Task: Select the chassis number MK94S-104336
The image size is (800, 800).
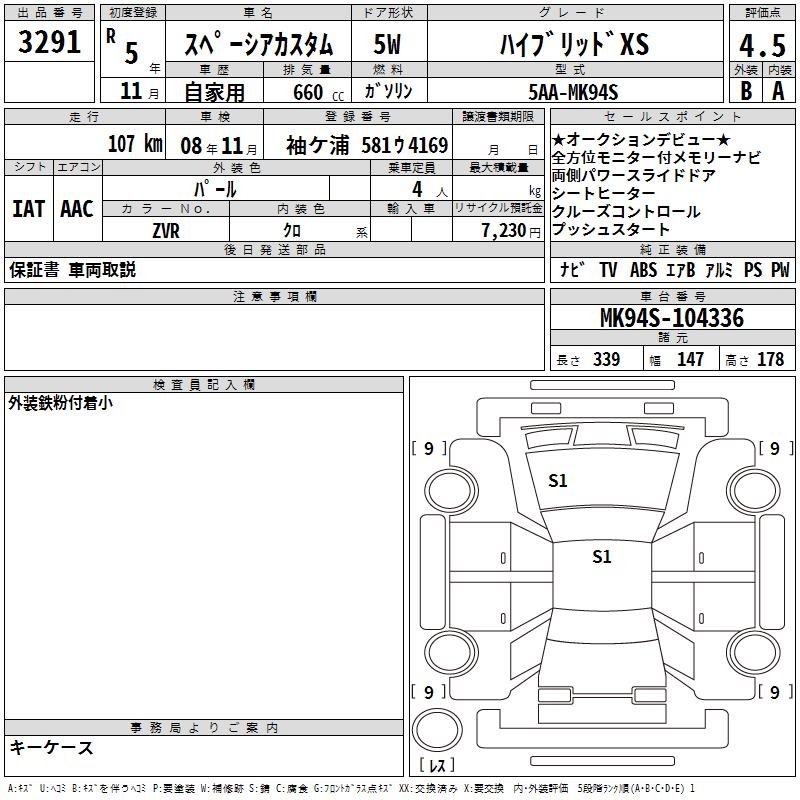Action: (672, 318)
